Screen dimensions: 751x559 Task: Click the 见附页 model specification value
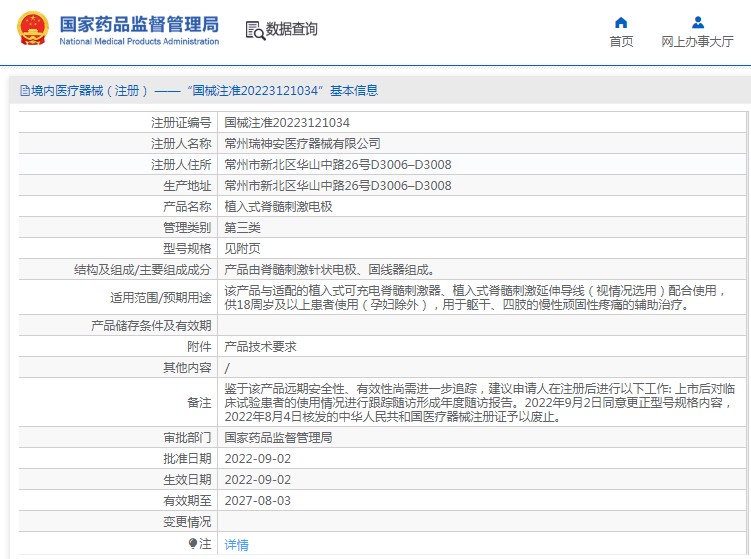tap(243, 248)
